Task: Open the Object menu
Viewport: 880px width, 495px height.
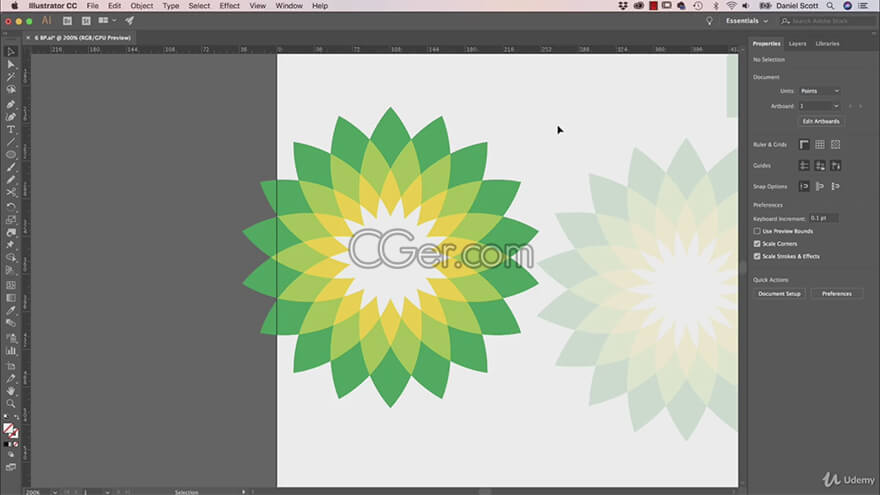Action: point(141,6)
